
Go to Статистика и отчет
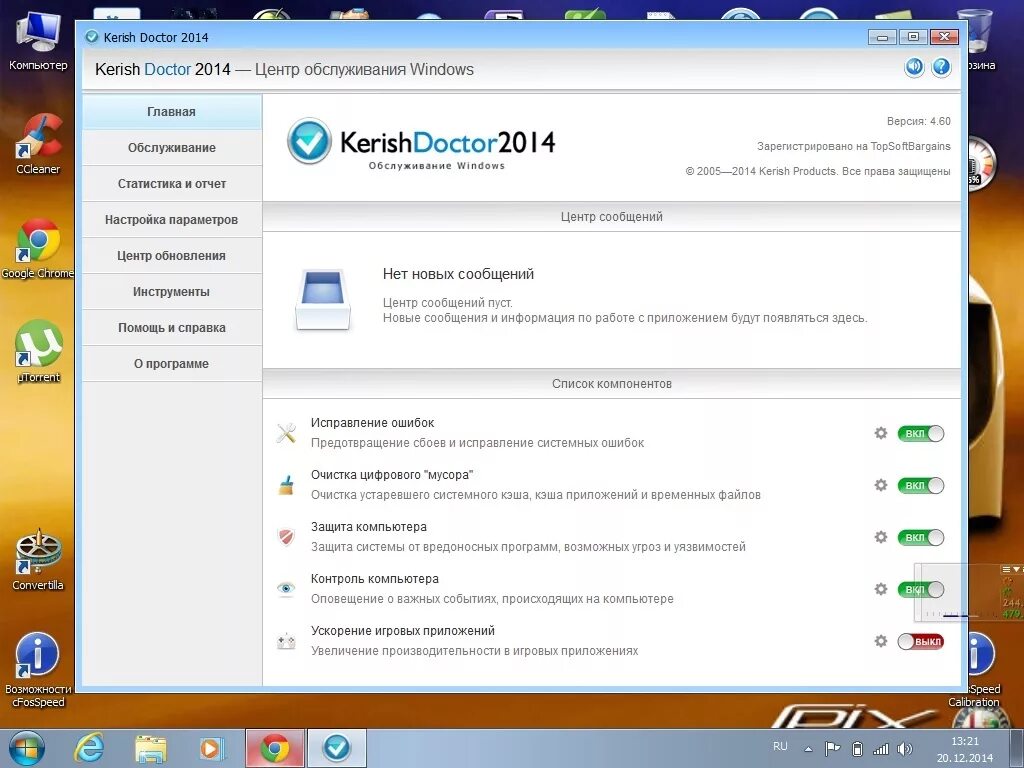click(x=172, y=184)
